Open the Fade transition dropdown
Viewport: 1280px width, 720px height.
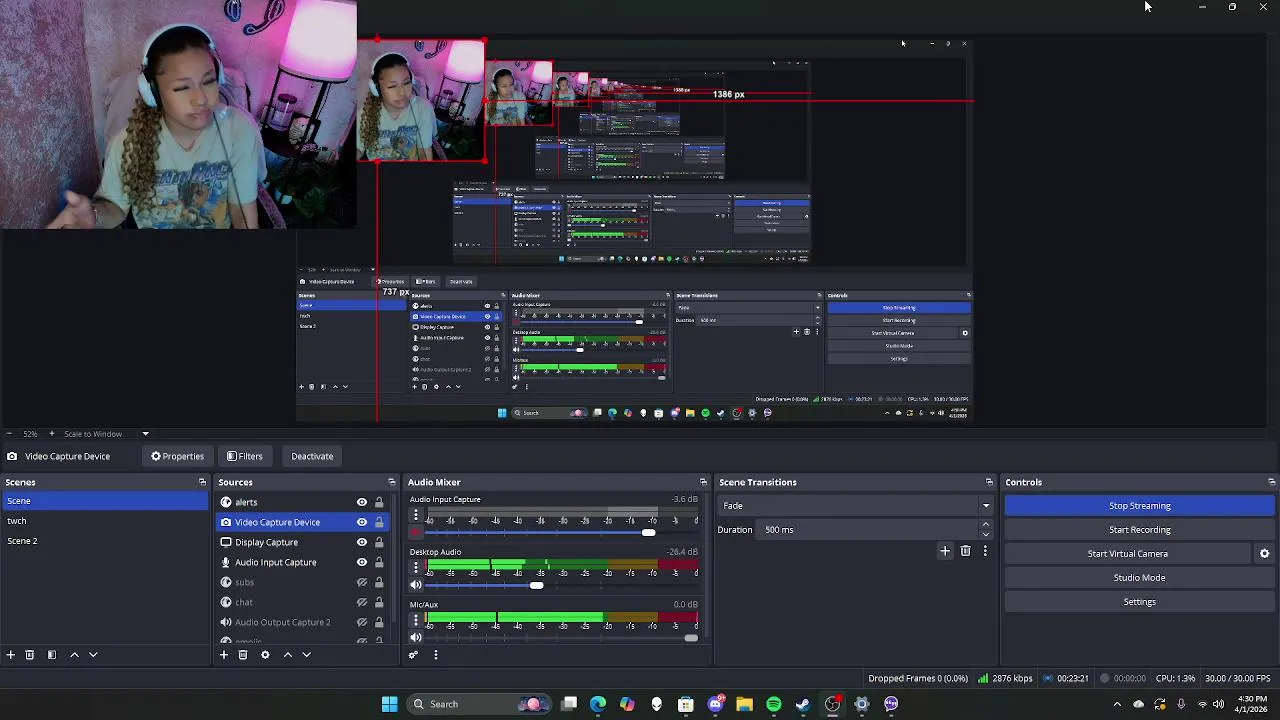[856, 506]
